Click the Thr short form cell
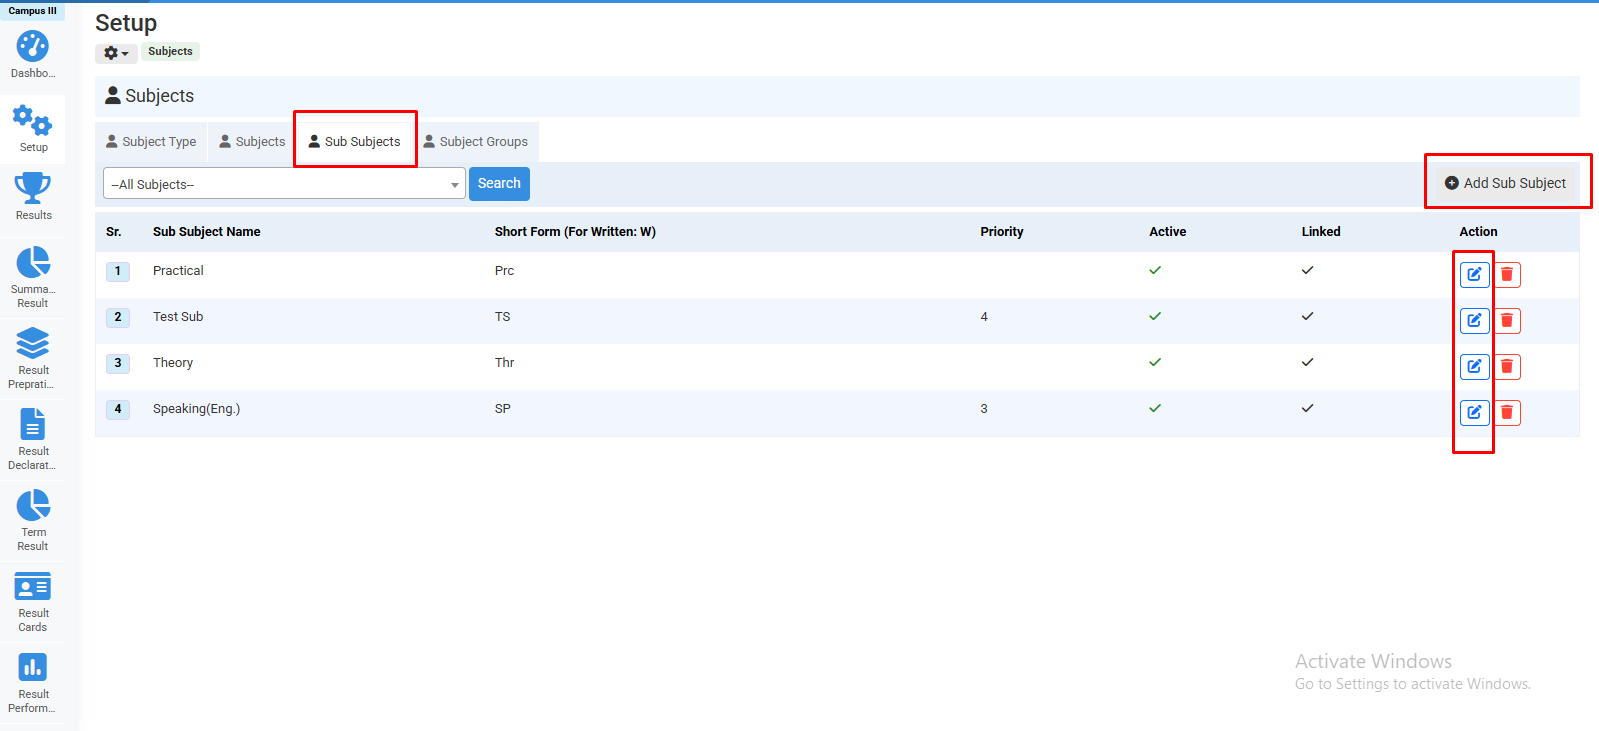The width and height of the screenshot is (1599, 731). (504, 363)
